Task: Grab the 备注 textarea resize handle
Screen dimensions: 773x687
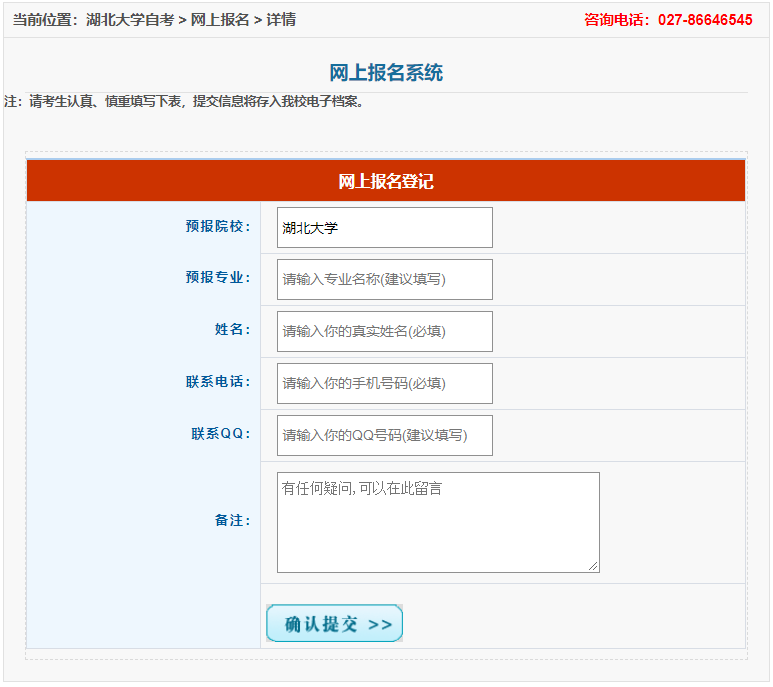Action: [594, 567]
